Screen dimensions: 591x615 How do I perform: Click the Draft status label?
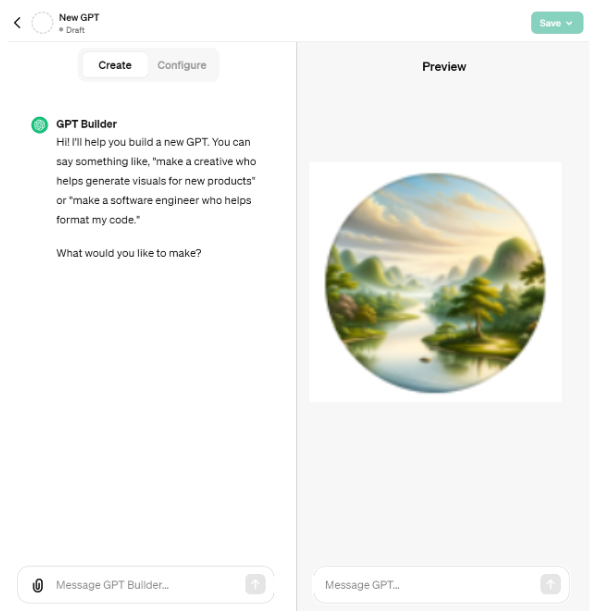(x=75, y=30)
